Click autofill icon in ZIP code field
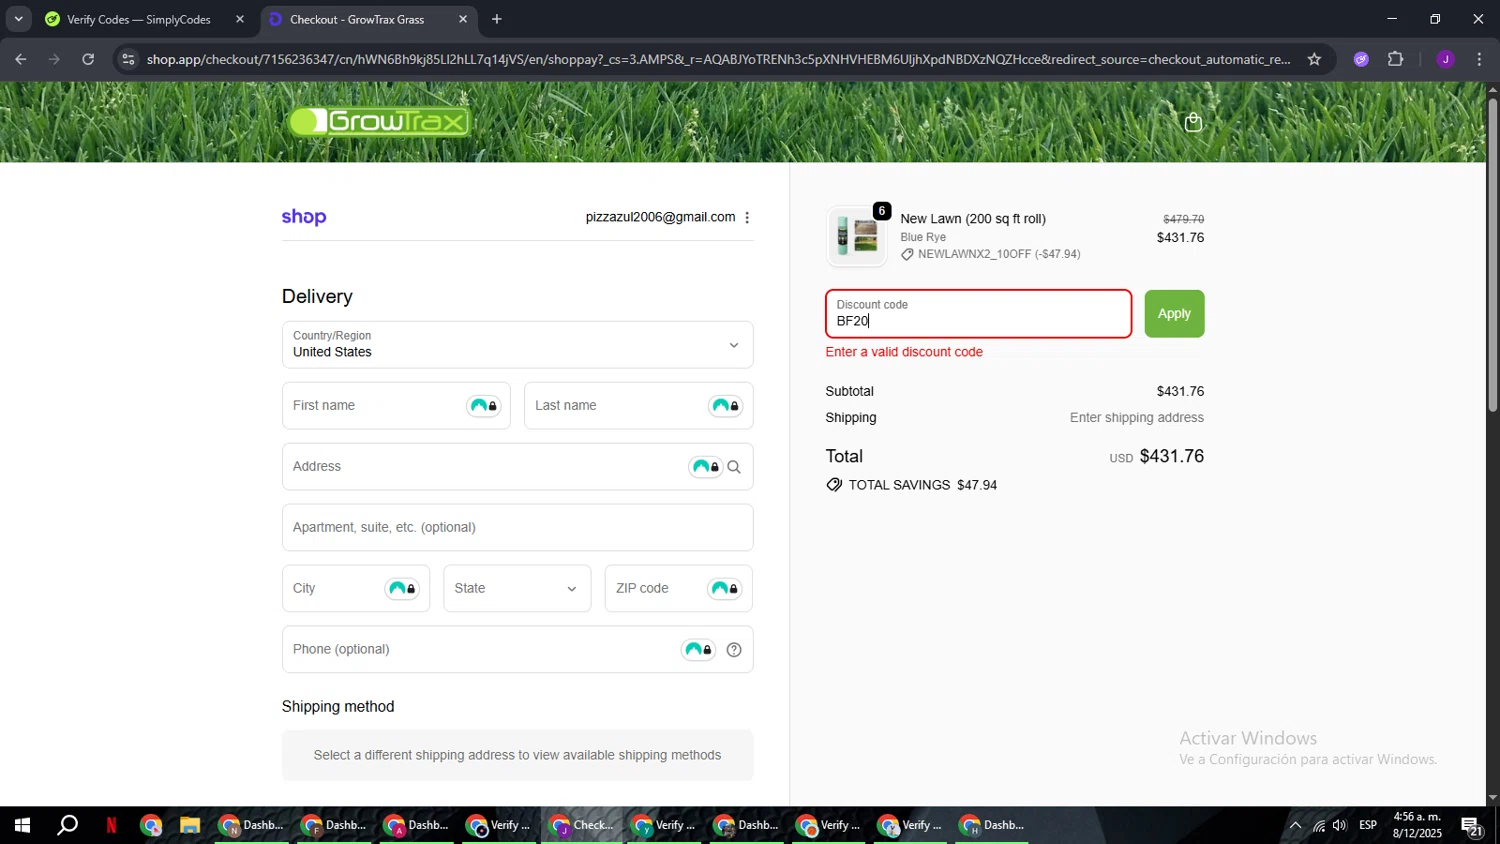This screenshot has width=1500, height=844. coord(725,589)
